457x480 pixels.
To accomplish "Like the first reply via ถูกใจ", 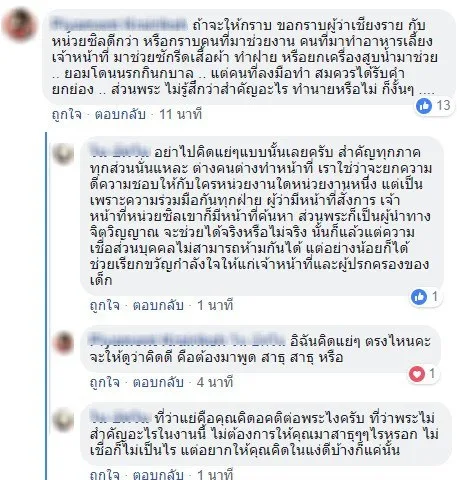I will (x=105, y=305).
